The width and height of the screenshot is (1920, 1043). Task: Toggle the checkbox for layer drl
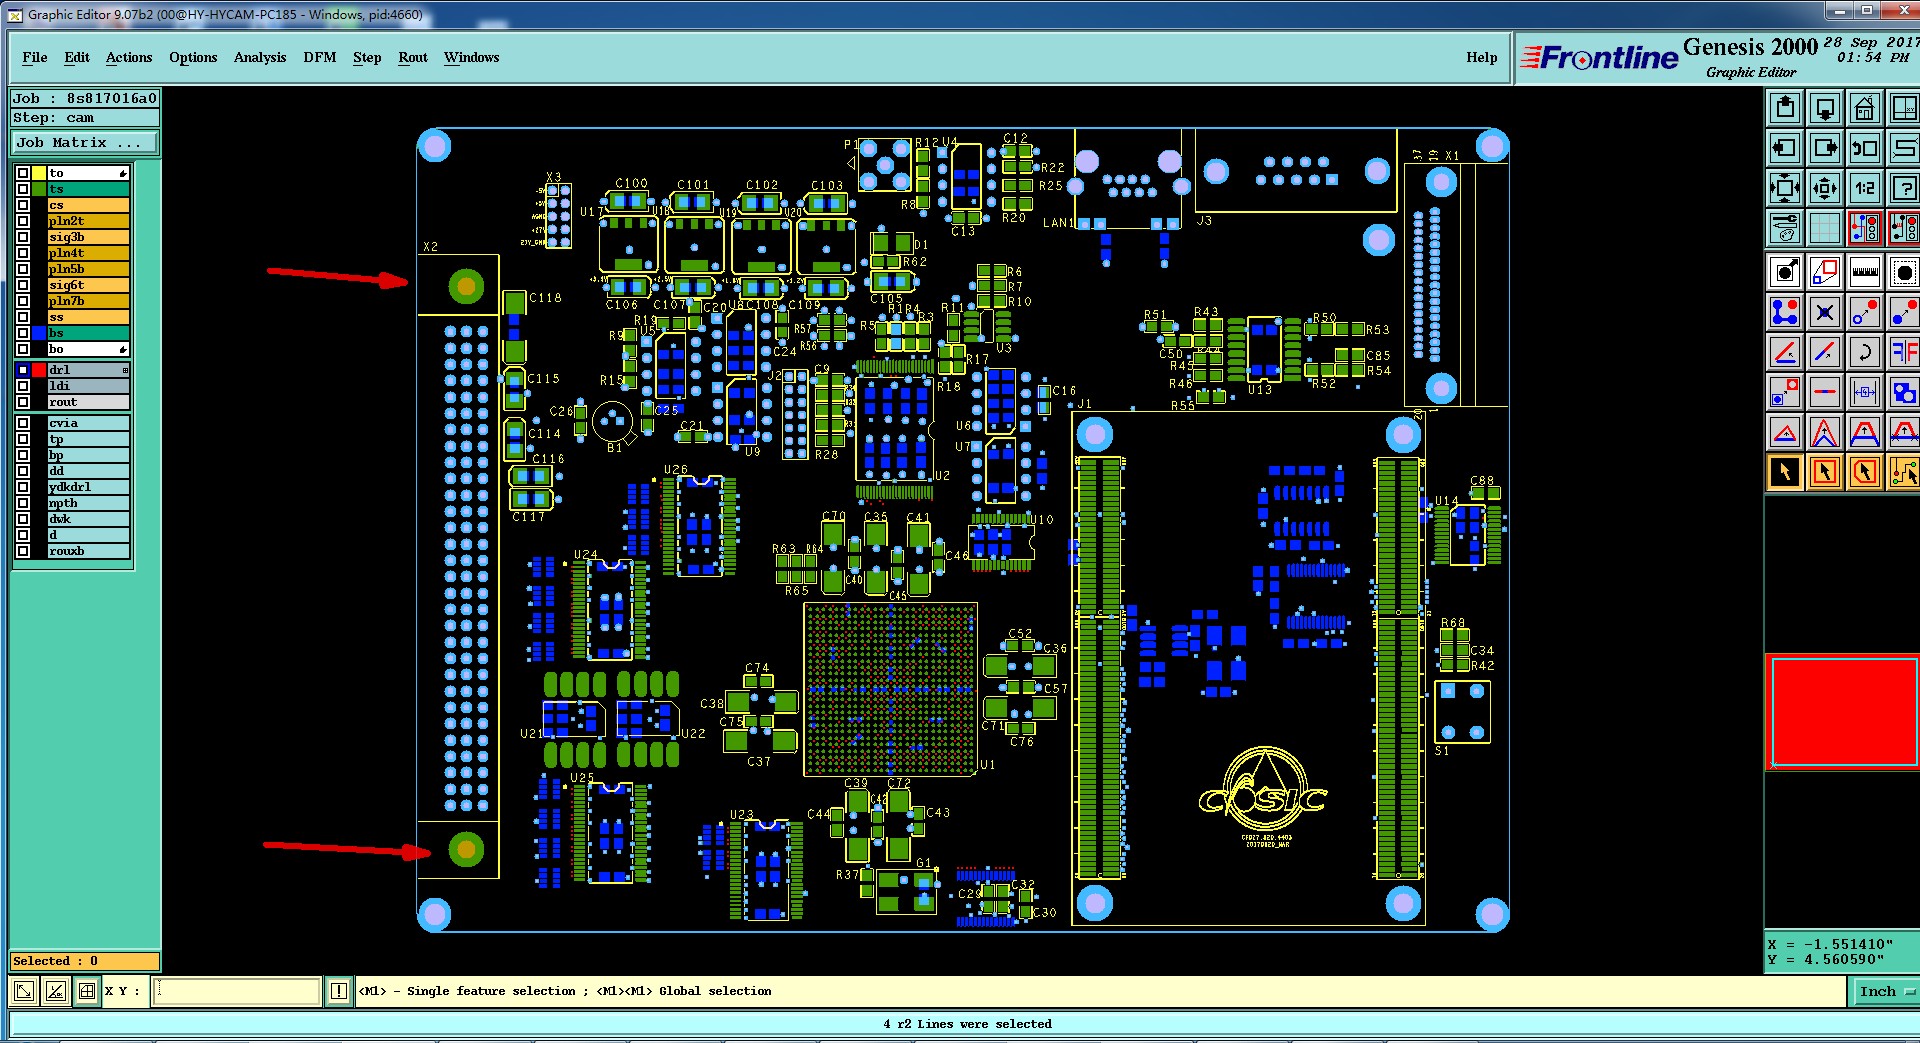pos(23,370)
